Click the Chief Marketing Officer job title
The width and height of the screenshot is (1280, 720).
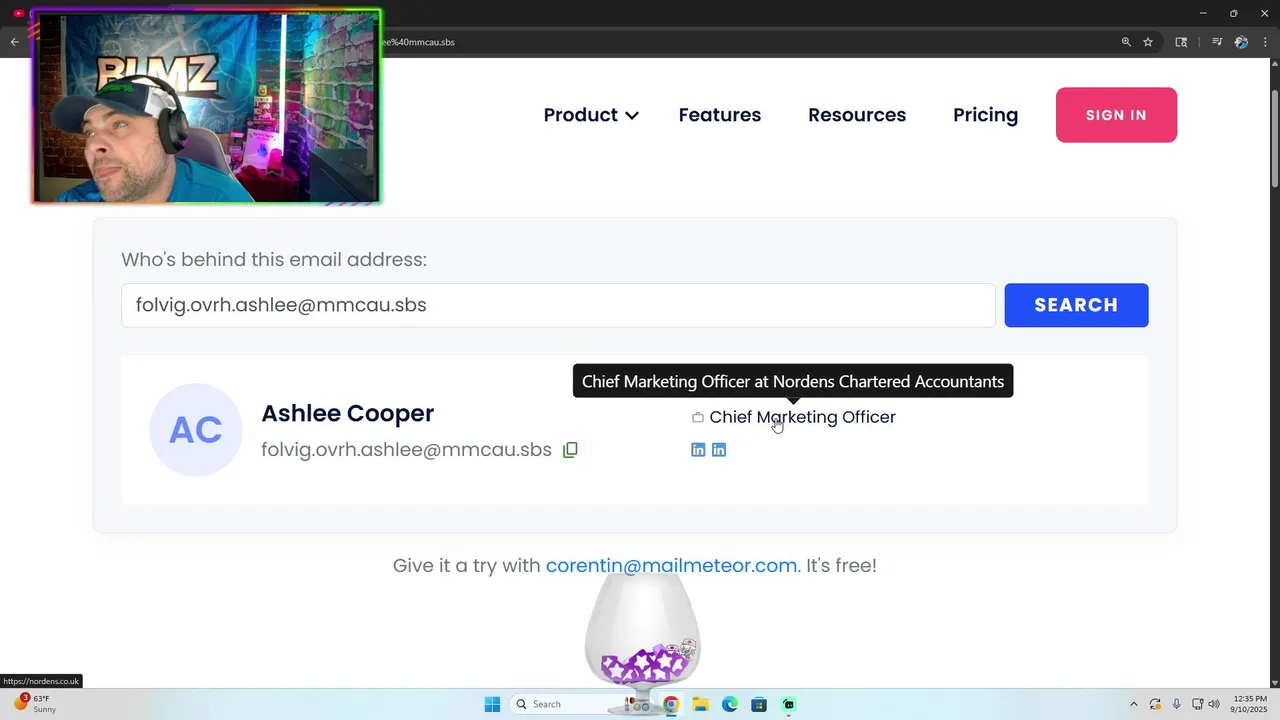click(x=802, y=417)
